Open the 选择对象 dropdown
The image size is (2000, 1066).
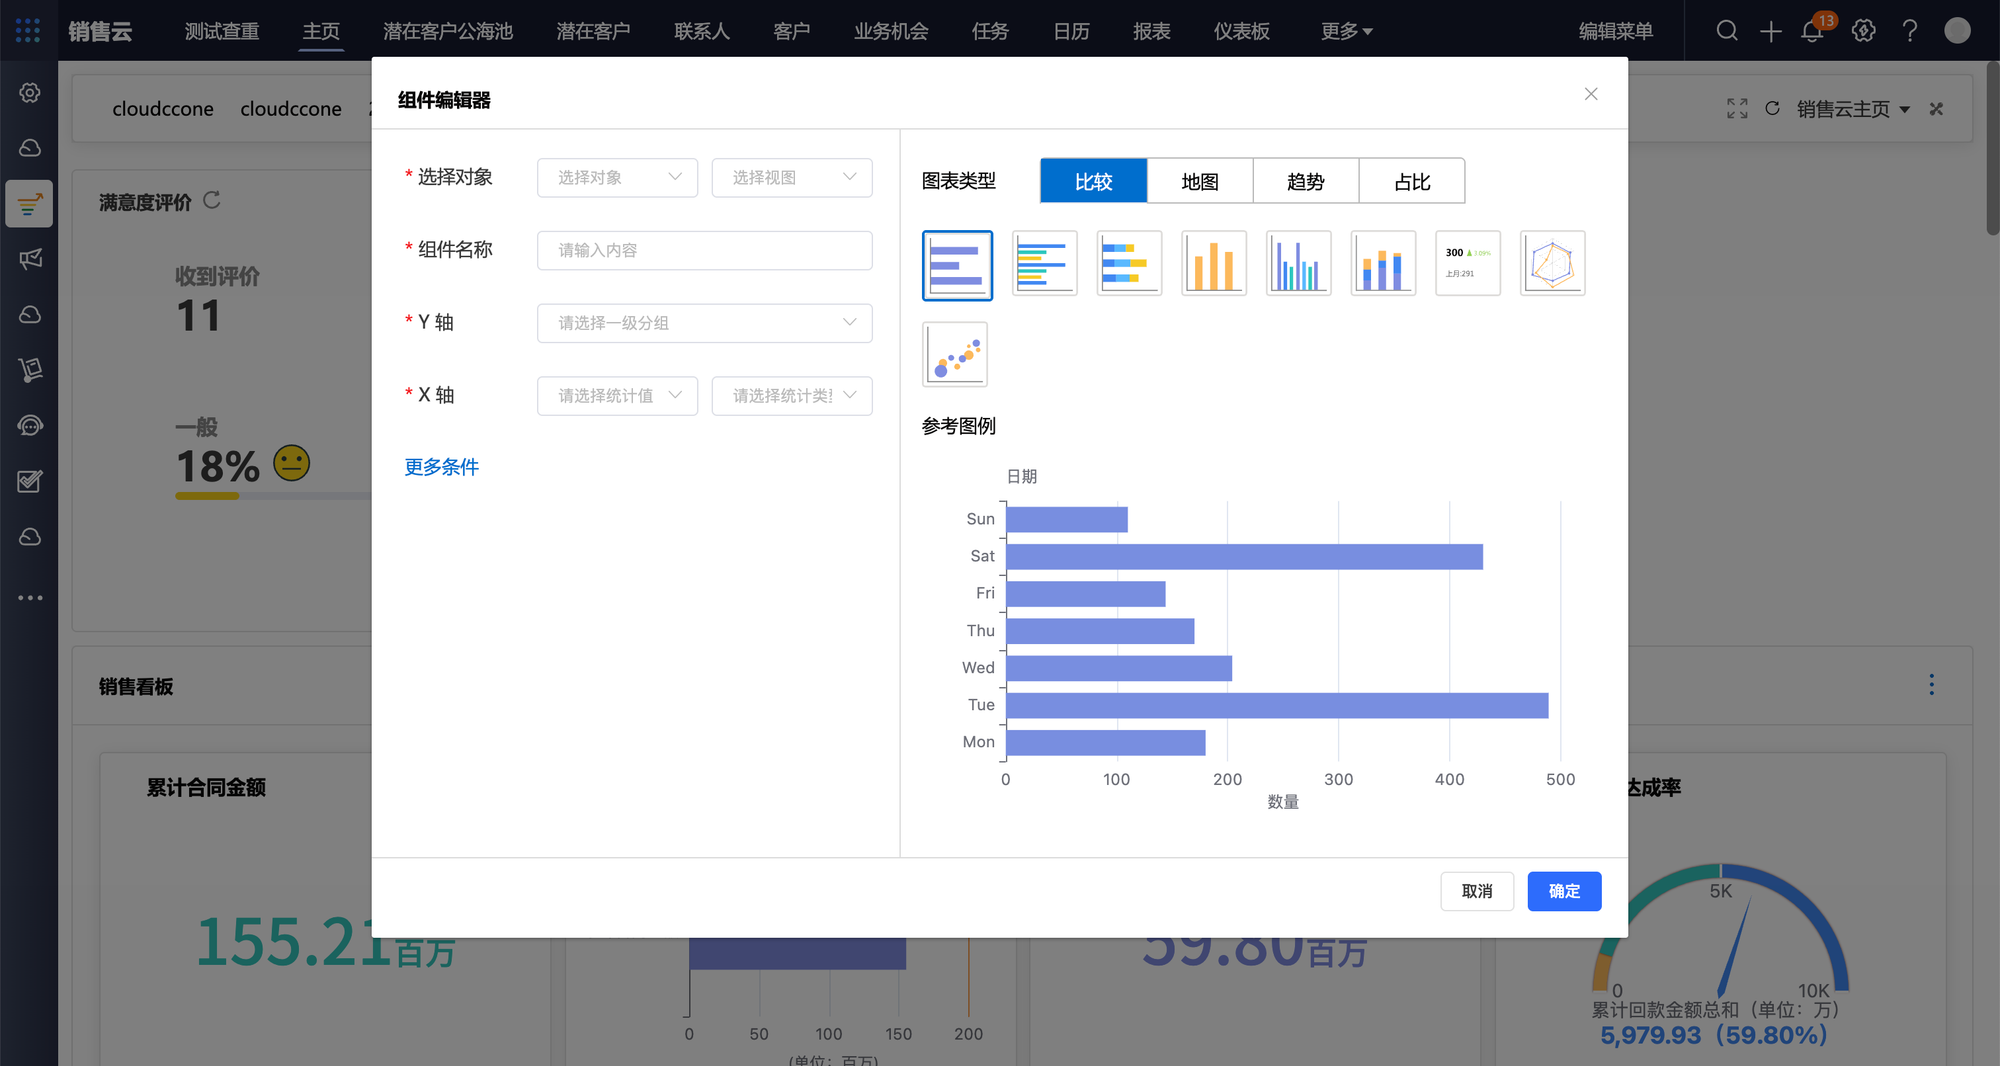pos(617,178)
